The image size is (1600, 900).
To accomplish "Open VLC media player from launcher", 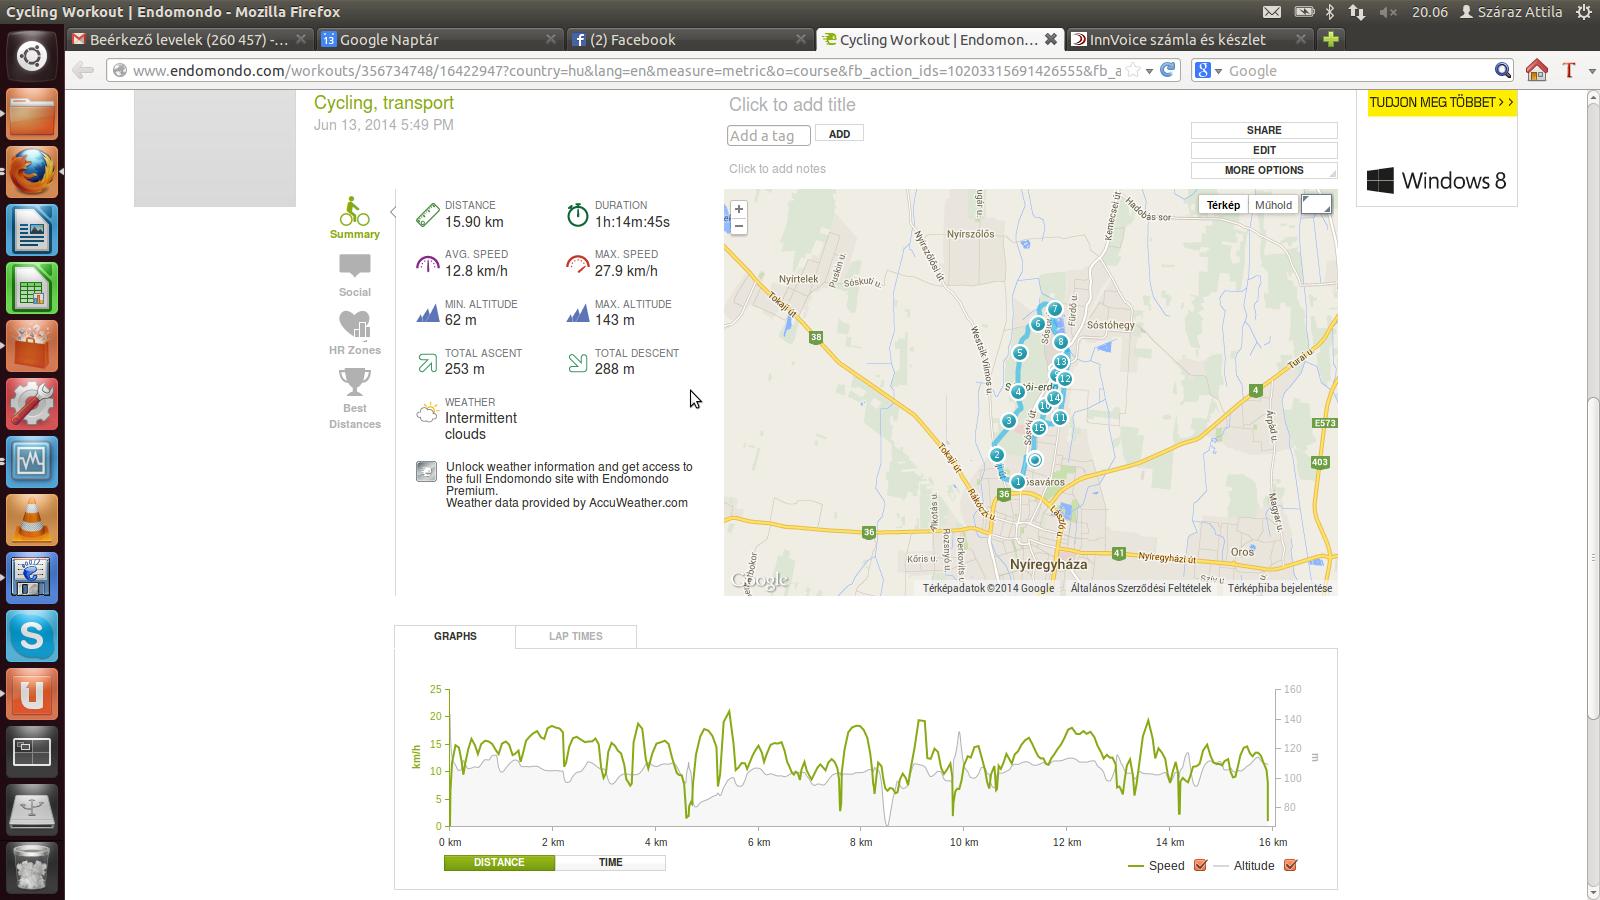I will point(32,520).
